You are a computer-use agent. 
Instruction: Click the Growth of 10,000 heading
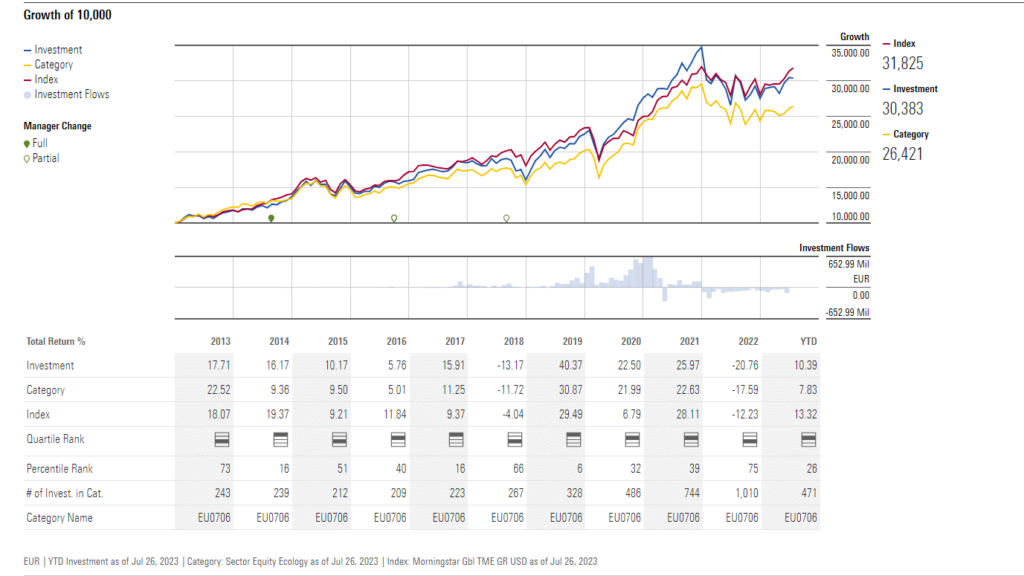67,16
